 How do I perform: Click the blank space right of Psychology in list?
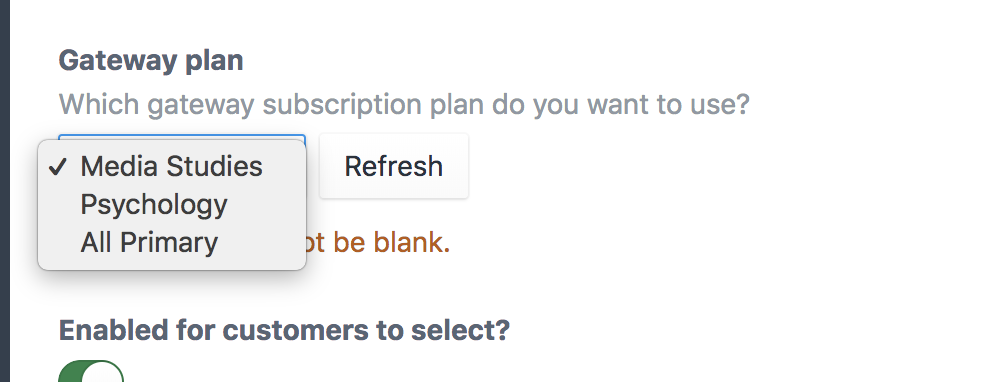(x=265, y=205)
